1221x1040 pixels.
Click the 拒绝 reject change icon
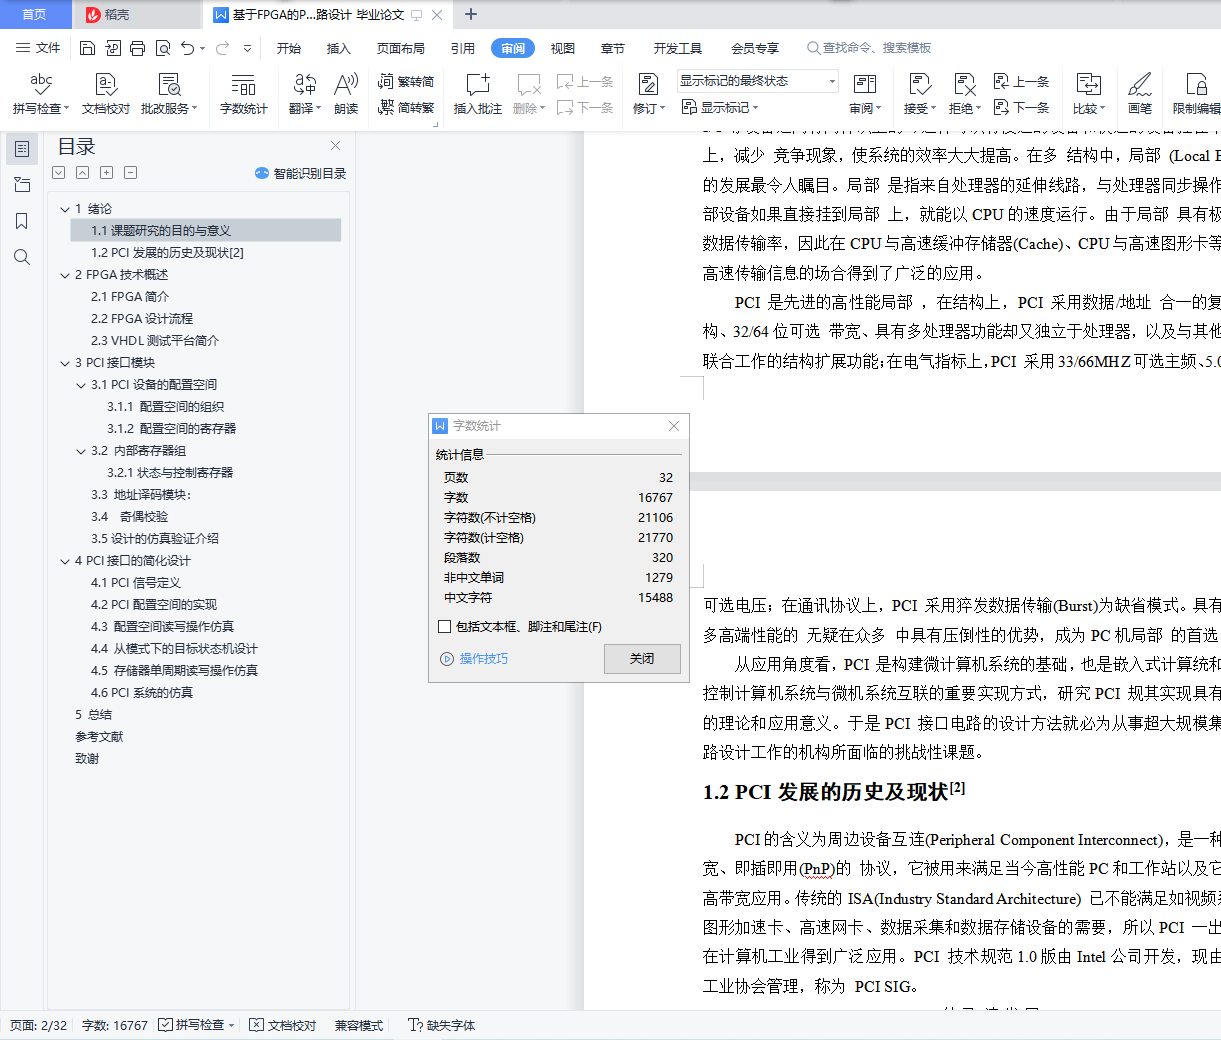(x=964, y=94)
